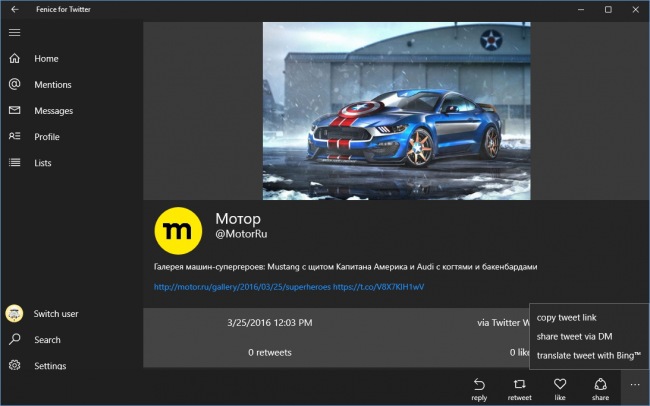
Task: Click the 3/25/2016 12:03 PM timestamp
Action: coord(270,323)
